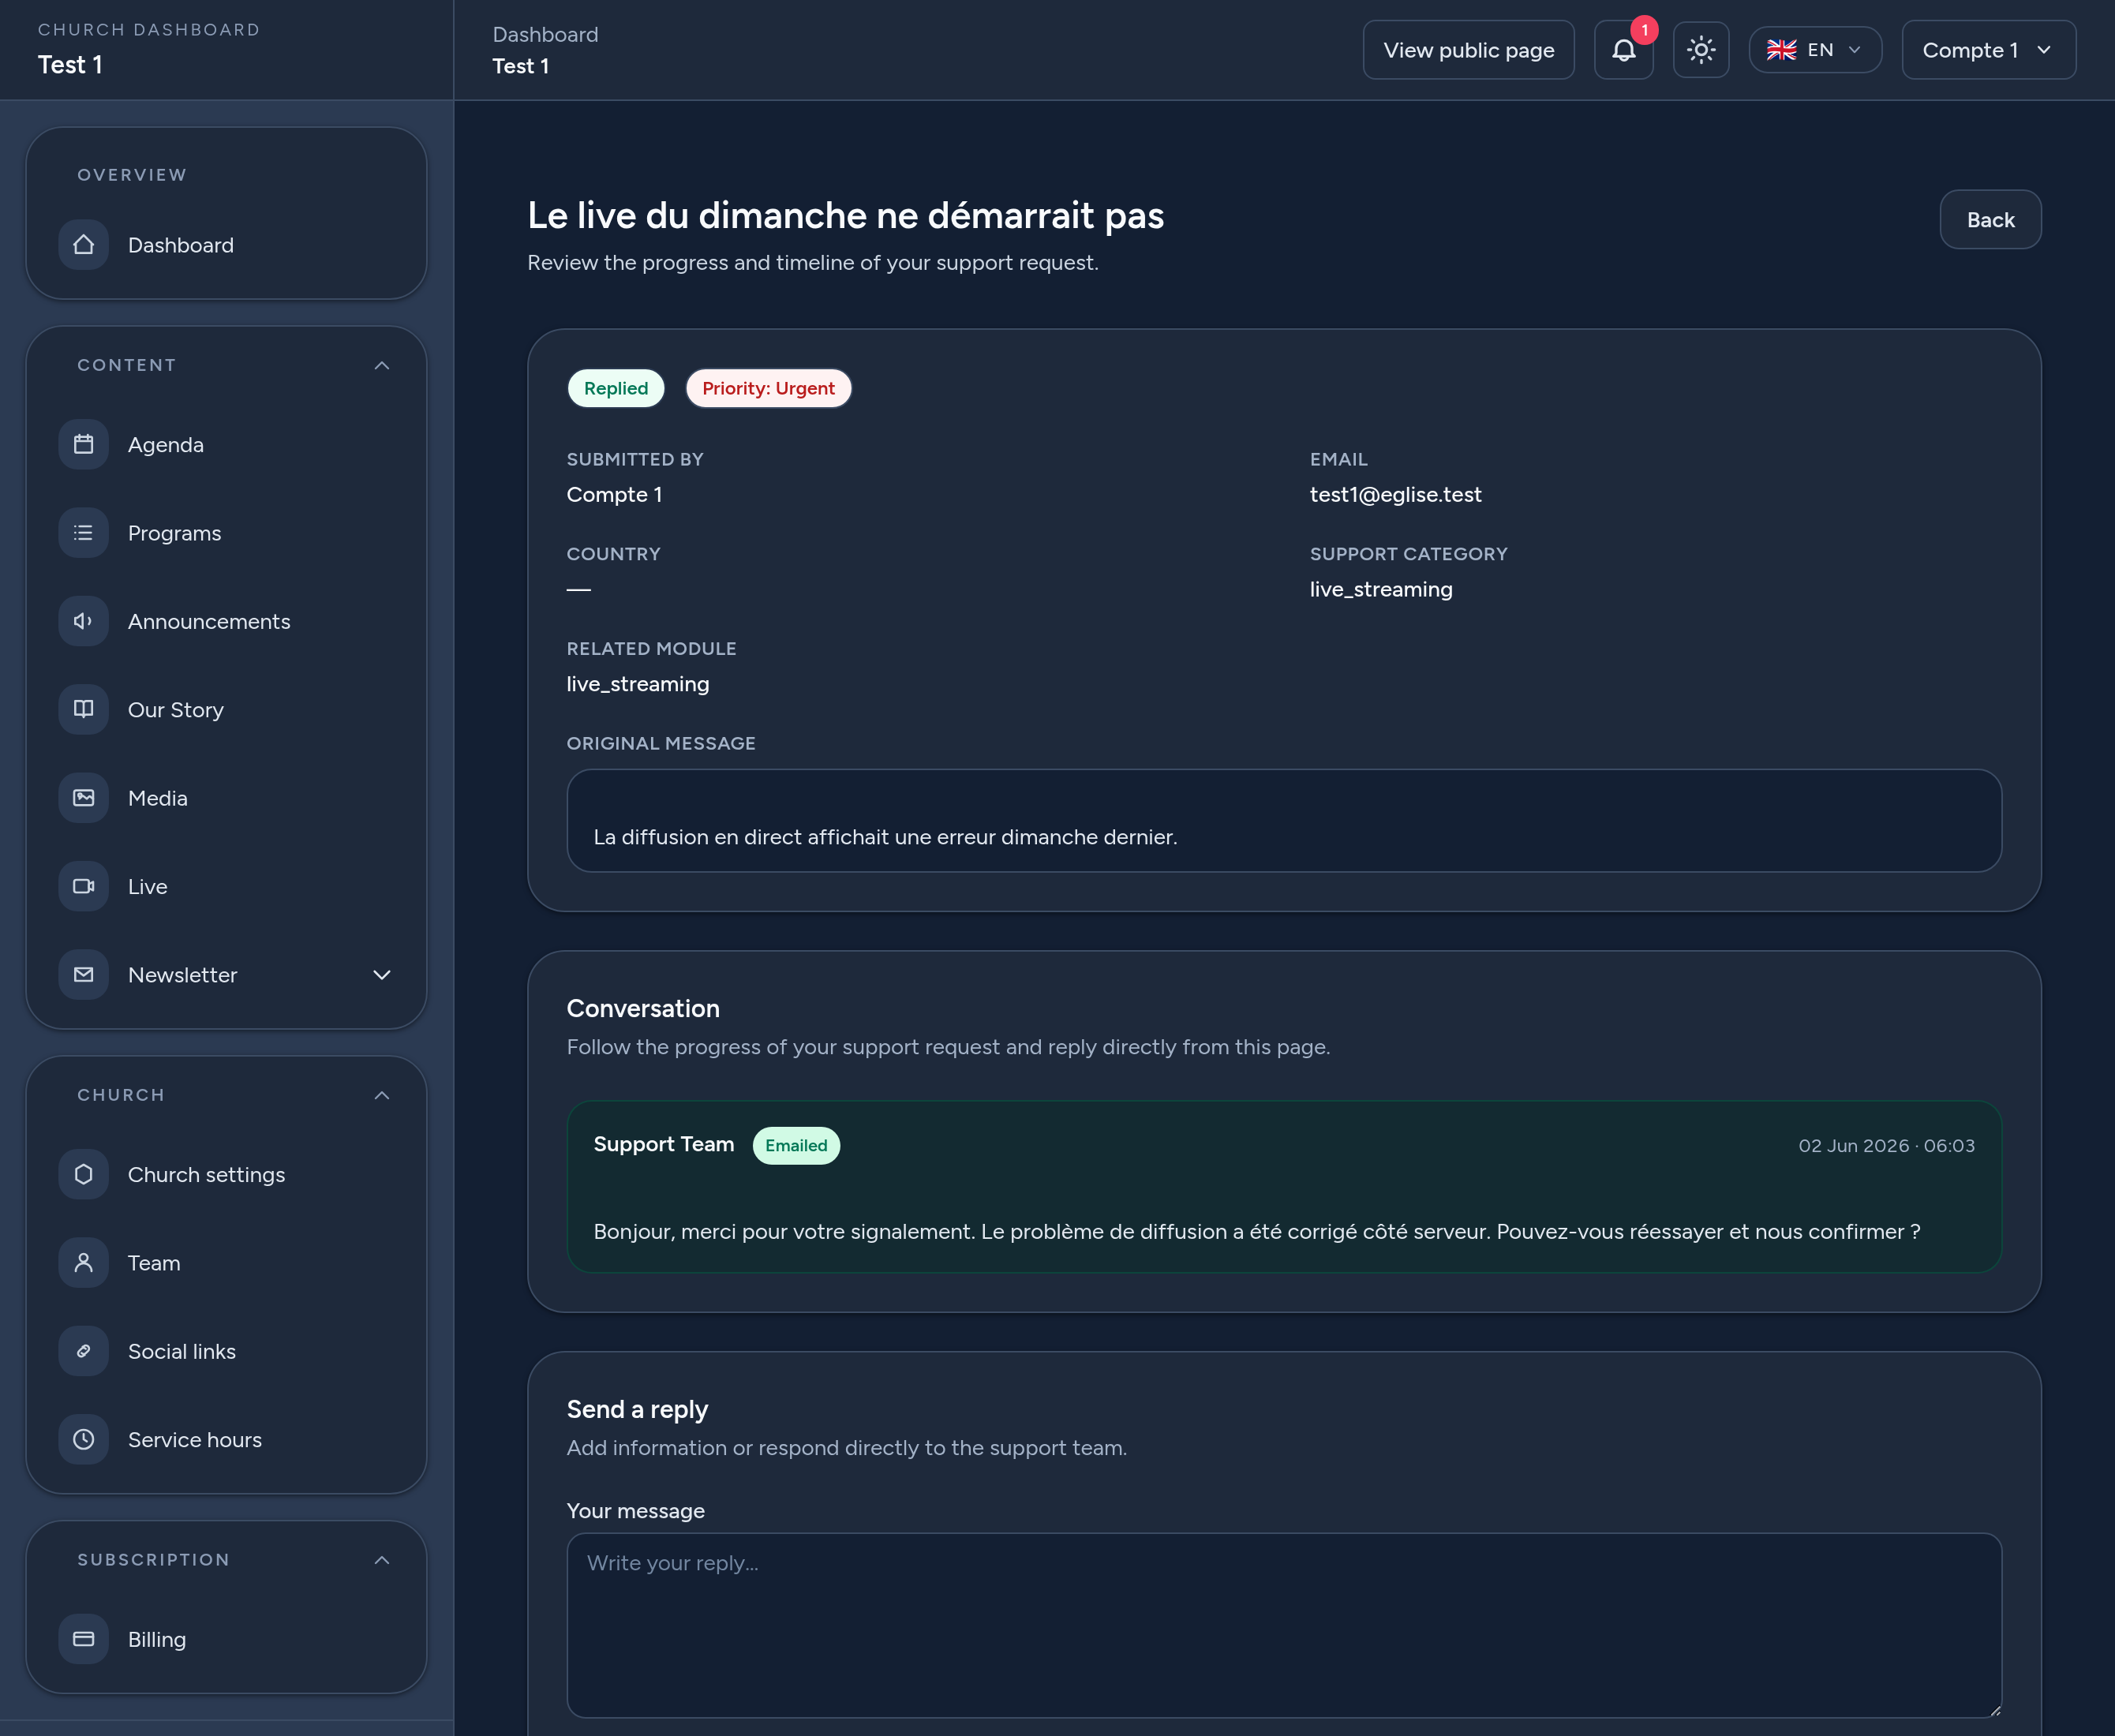Click the support category value live_streaming
Screen dimensions: 2115x1736
[x=1381, y=590]
